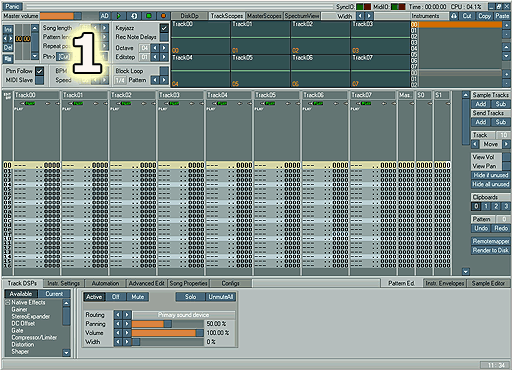The image size is (512, 370).
Task: Click Hide if unused button
Action: (491, 175)
